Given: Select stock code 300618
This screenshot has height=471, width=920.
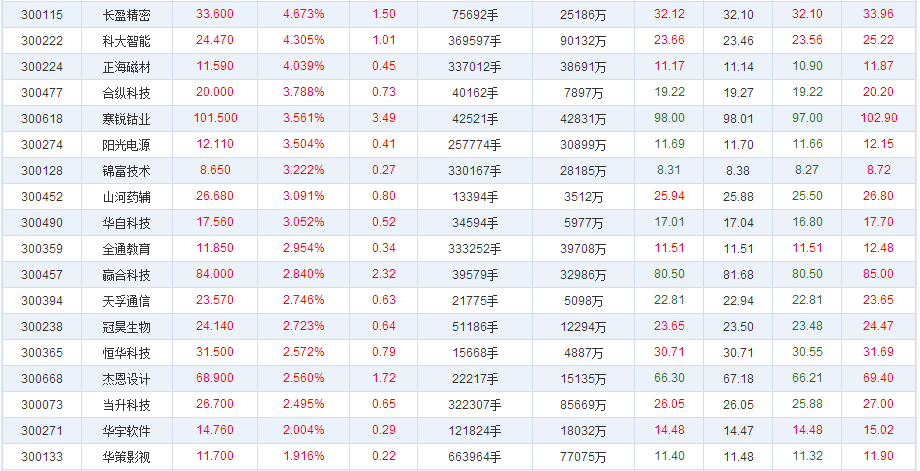Looking at the screenshot, I should tap(42, 119).
